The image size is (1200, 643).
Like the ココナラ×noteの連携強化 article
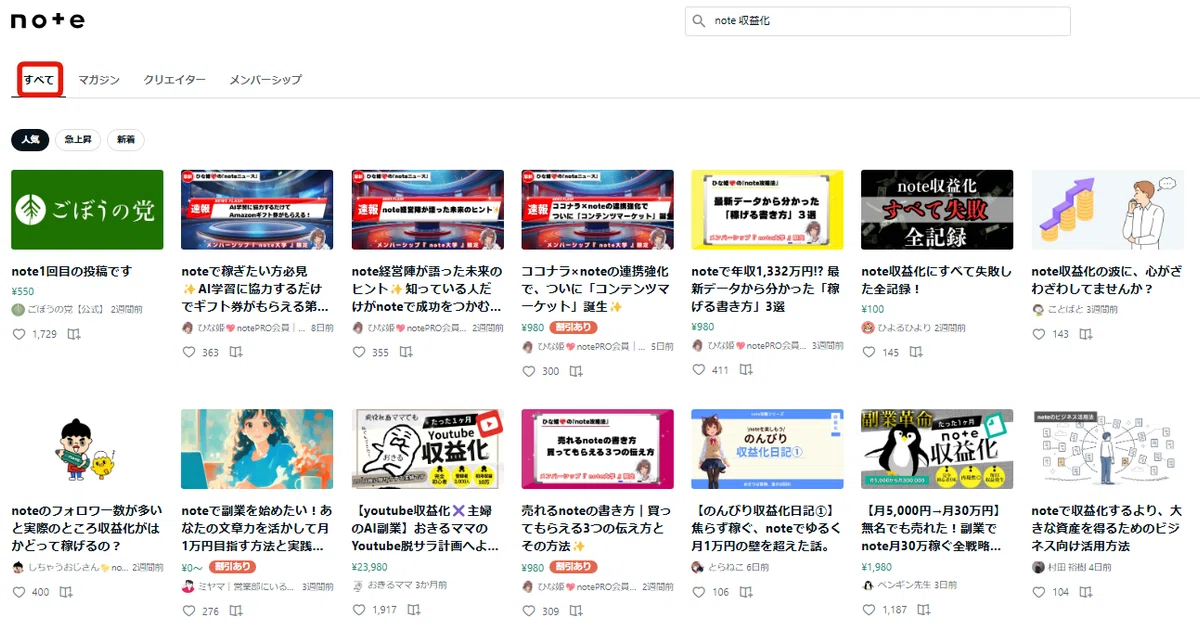pyautogui.click(x=529, y=371)
